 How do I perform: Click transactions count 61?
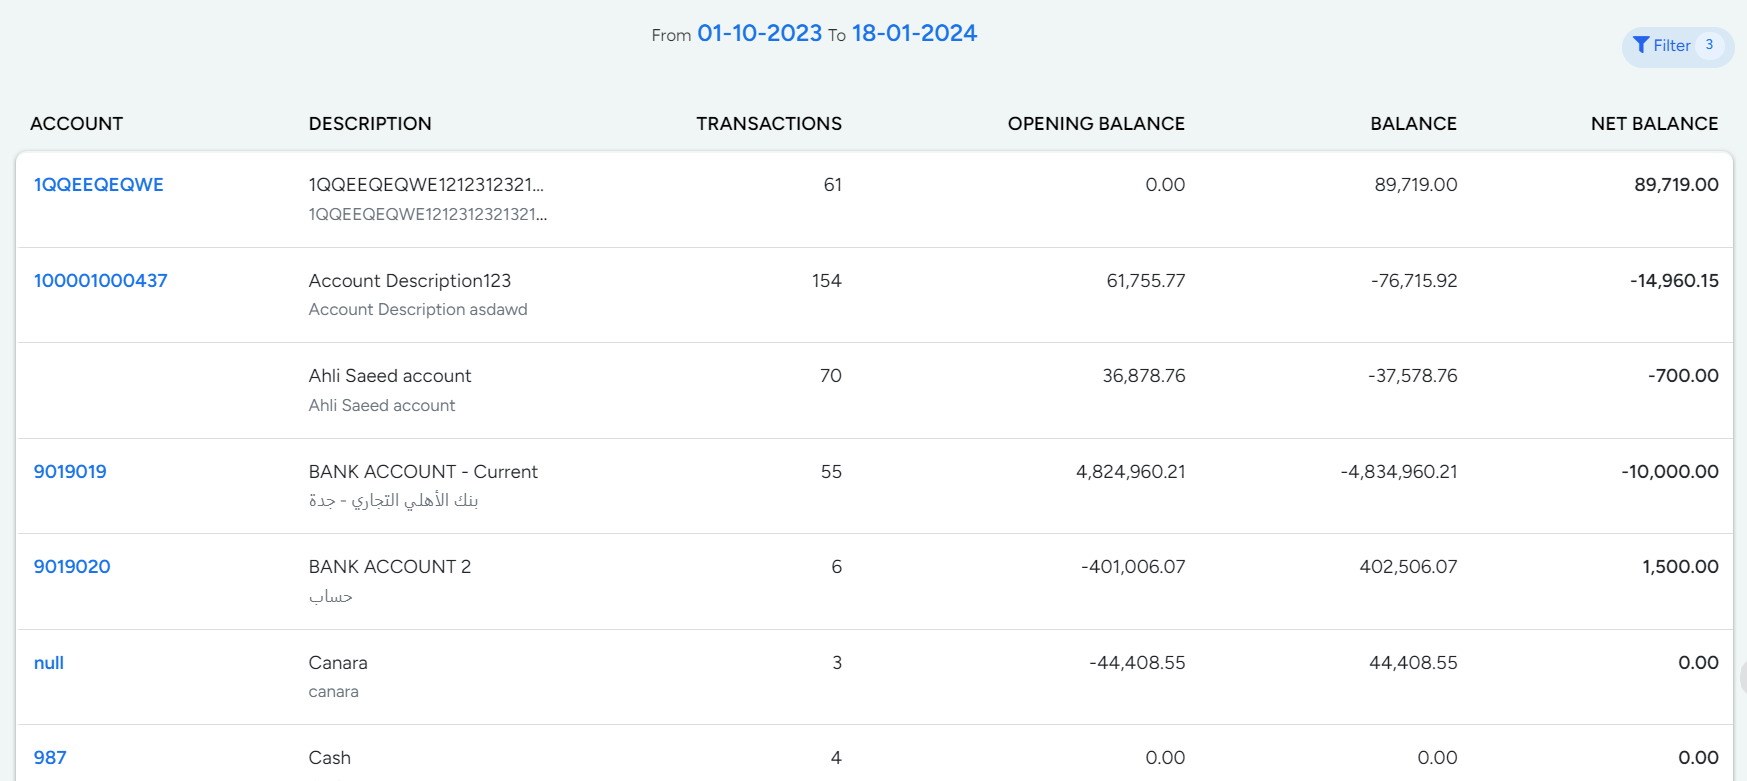pos(833,185)
